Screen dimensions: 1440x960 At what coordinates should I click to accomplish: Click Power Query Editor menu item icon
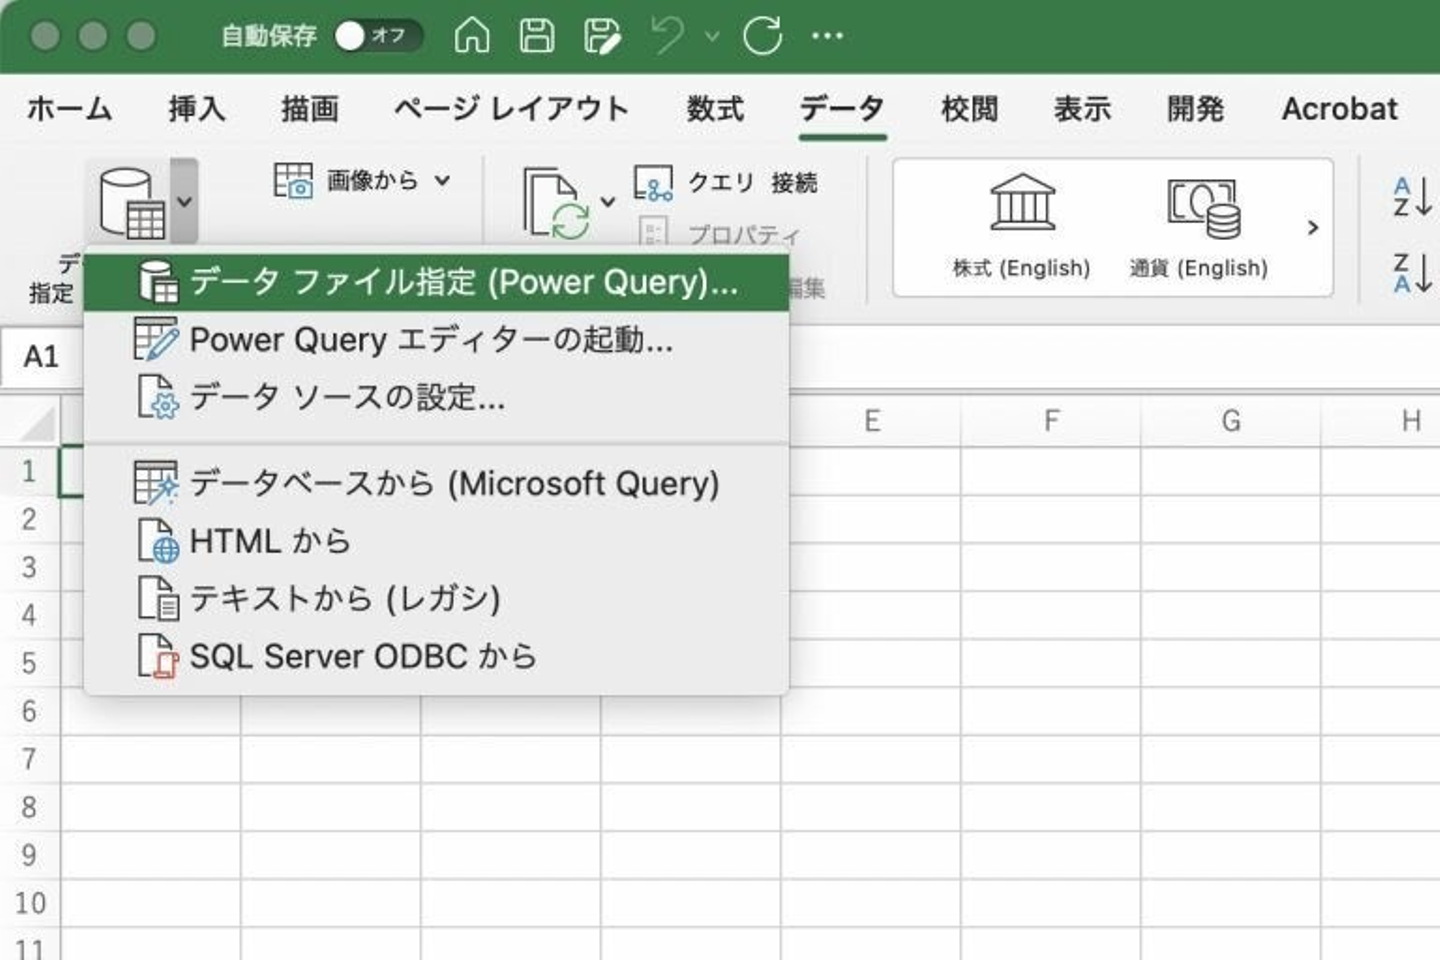pos(156,340)
